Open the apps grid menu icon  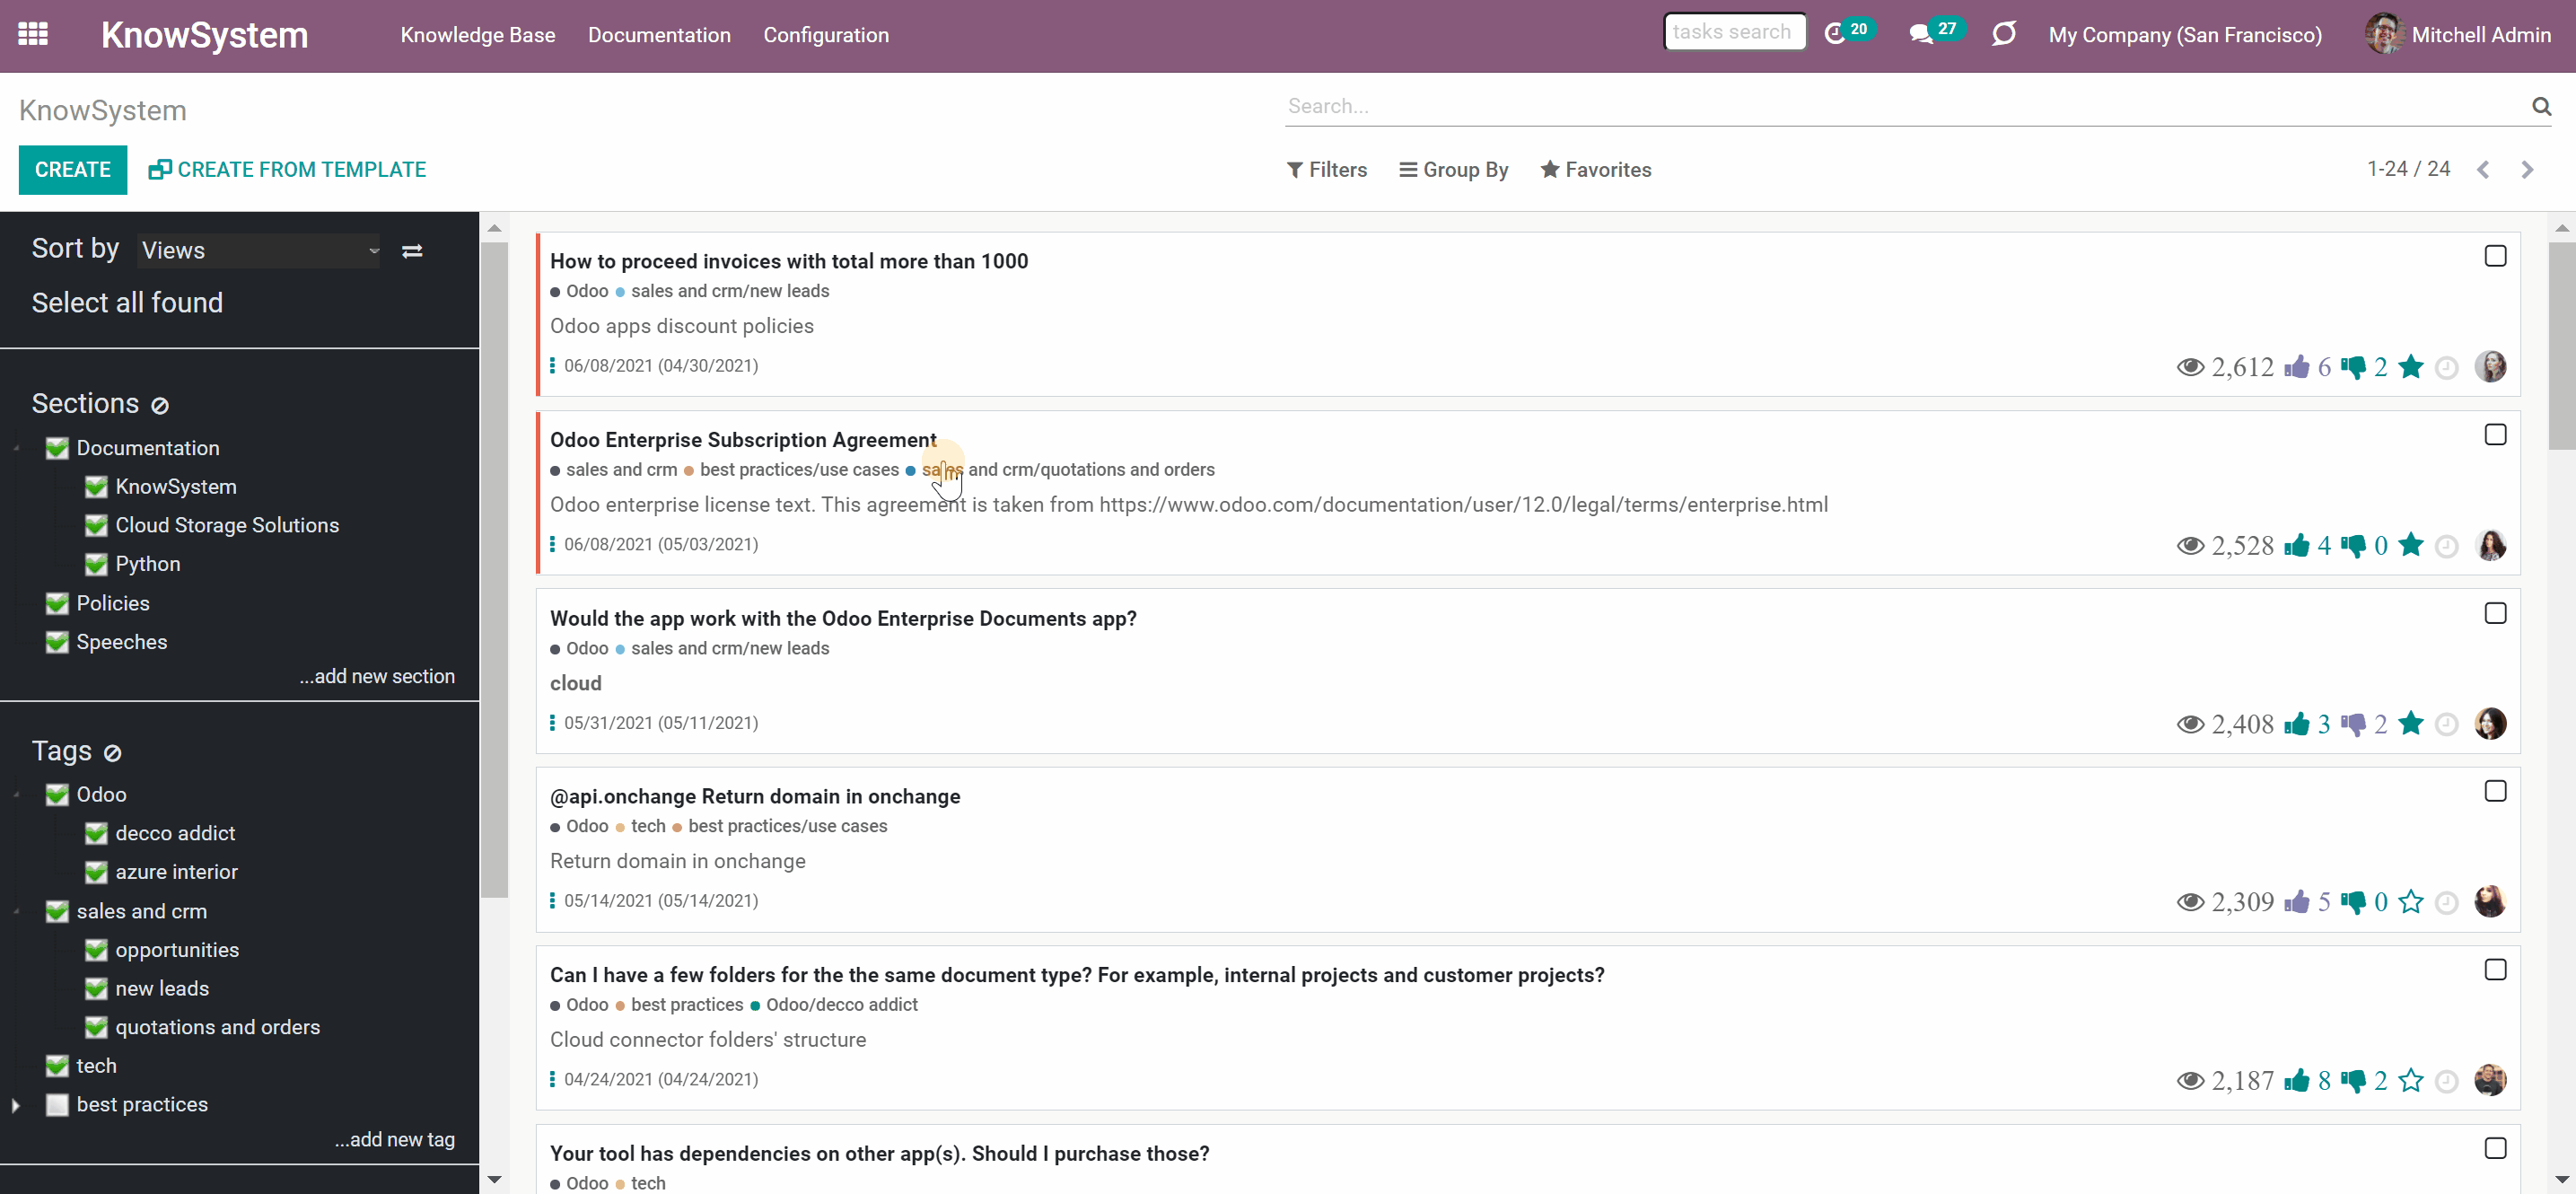click(33, 34)
